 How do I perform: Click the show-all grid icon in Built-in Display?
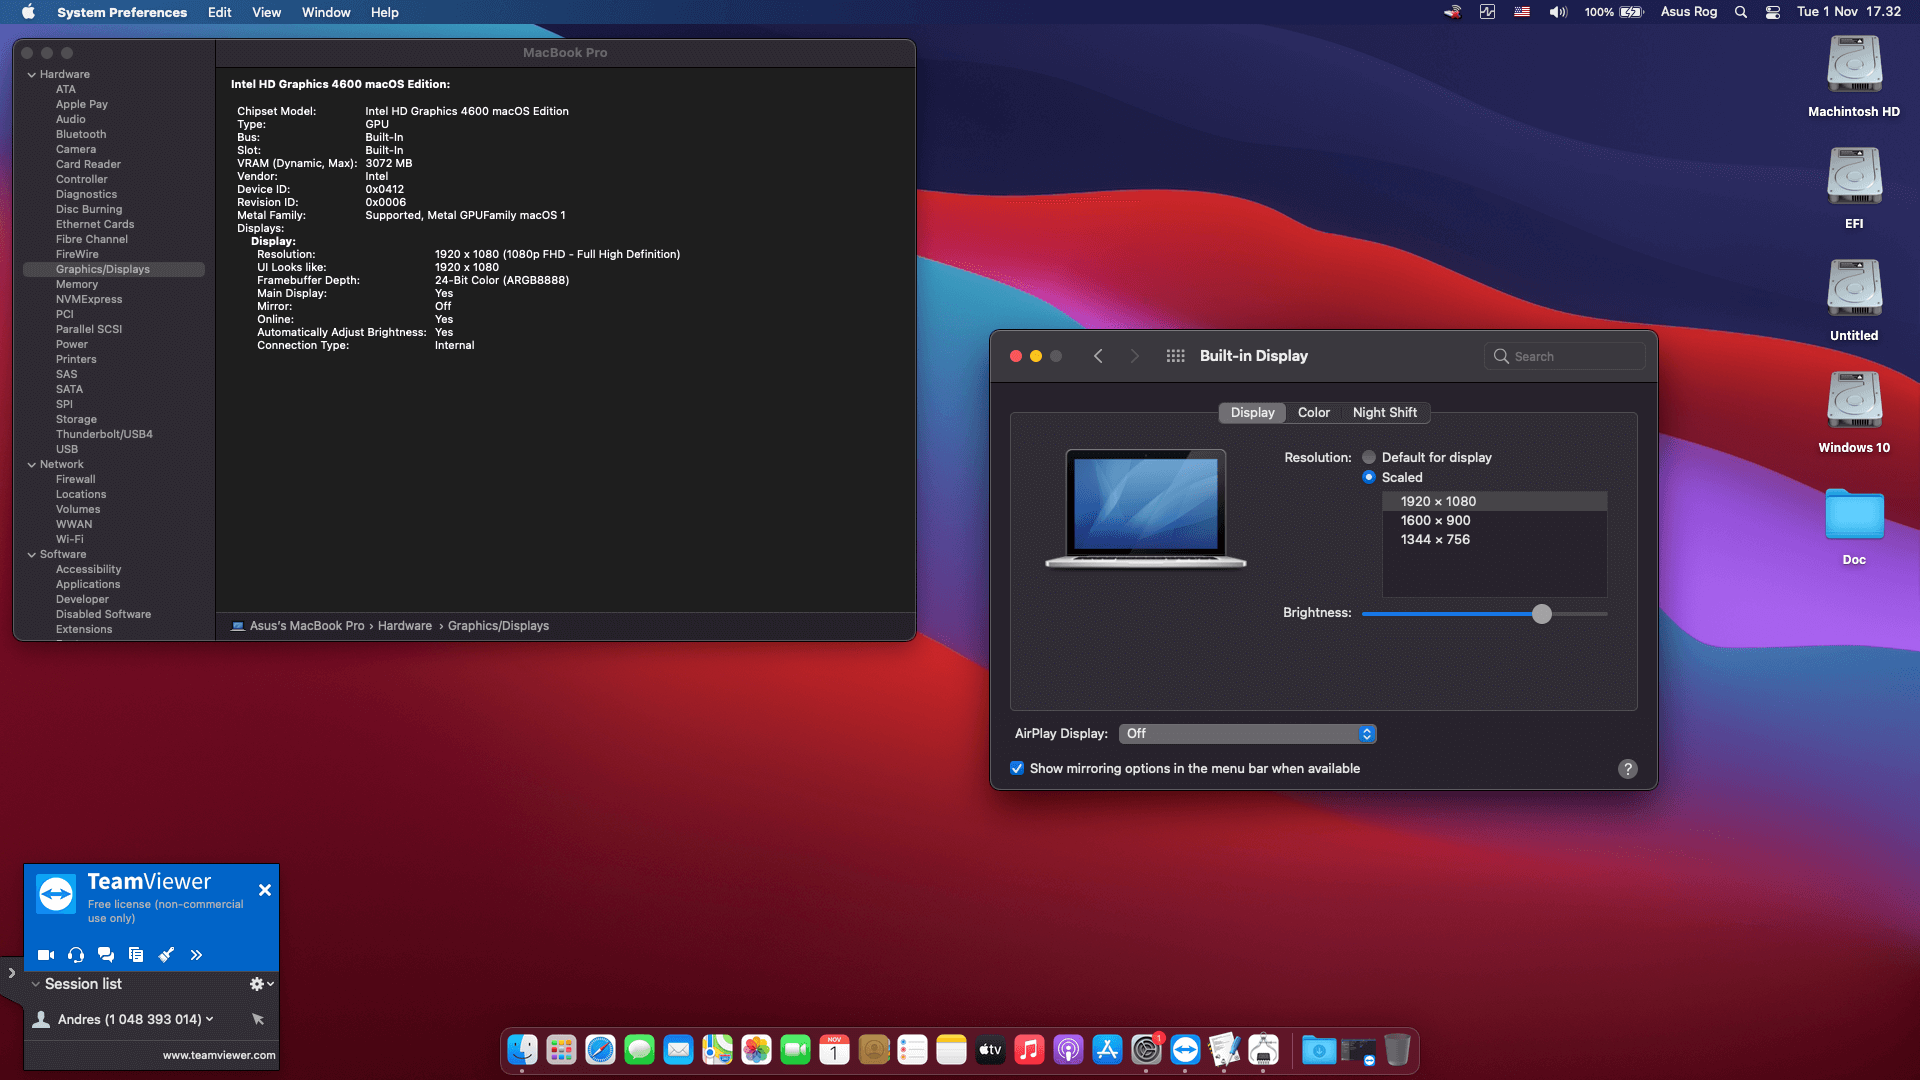(x=1175, y=356)
